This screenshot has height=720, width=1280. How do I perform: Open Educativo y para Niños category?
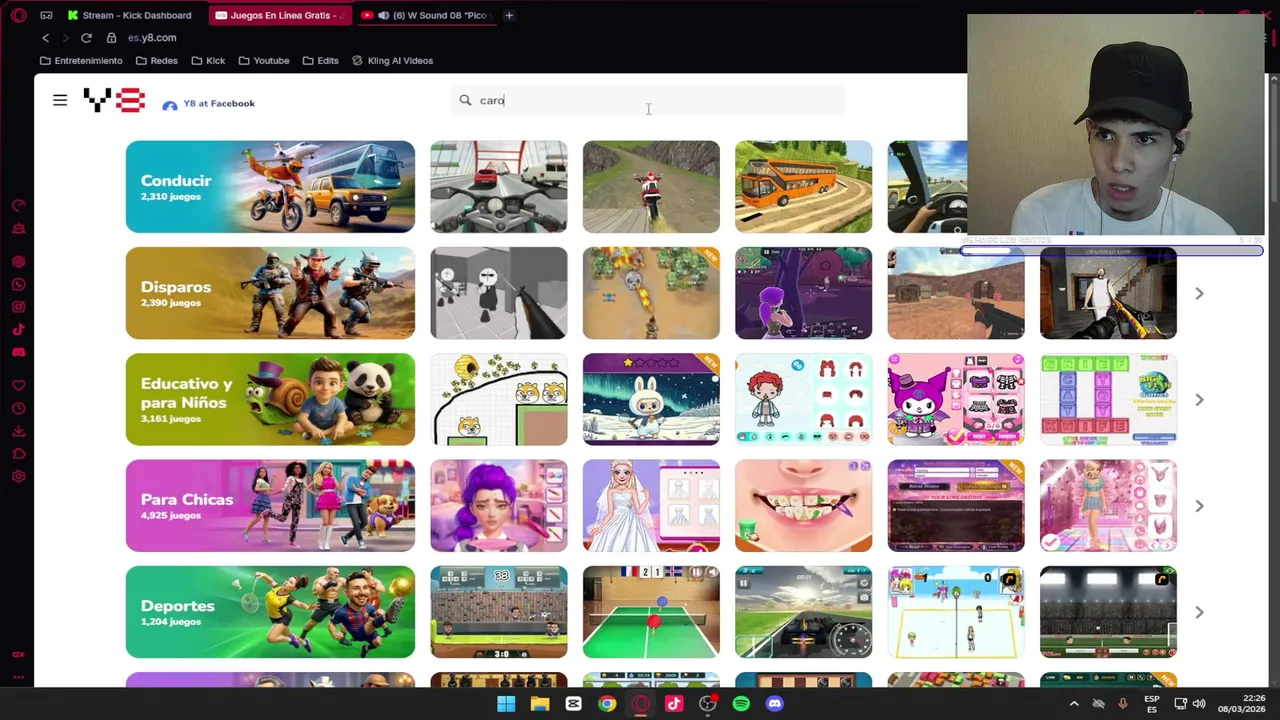[270, 400]
